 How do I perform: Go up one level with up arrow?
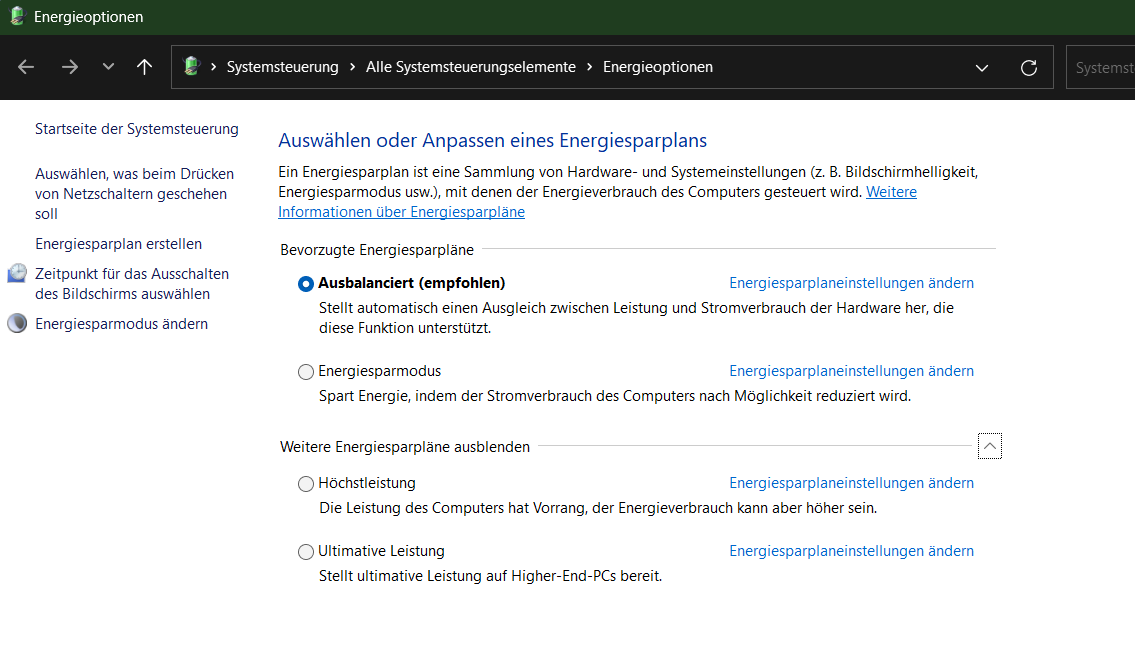pos(144,67)
